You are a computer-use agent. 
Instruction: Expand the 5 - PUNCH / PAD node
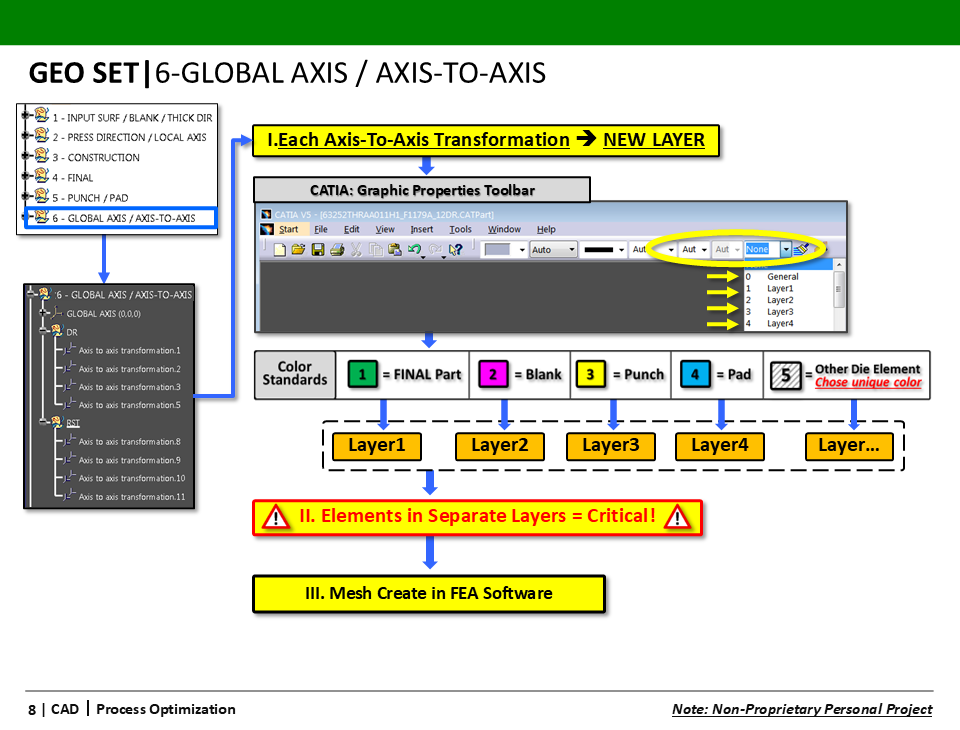coord(25,196)
